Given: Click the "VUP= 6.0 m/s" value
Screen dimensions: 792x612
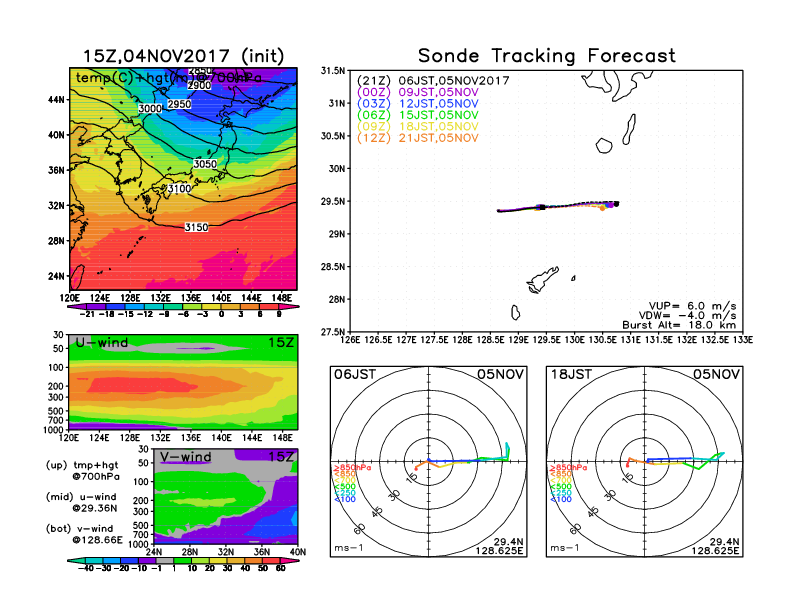Looking at the screenshot, I should (692, 306).
